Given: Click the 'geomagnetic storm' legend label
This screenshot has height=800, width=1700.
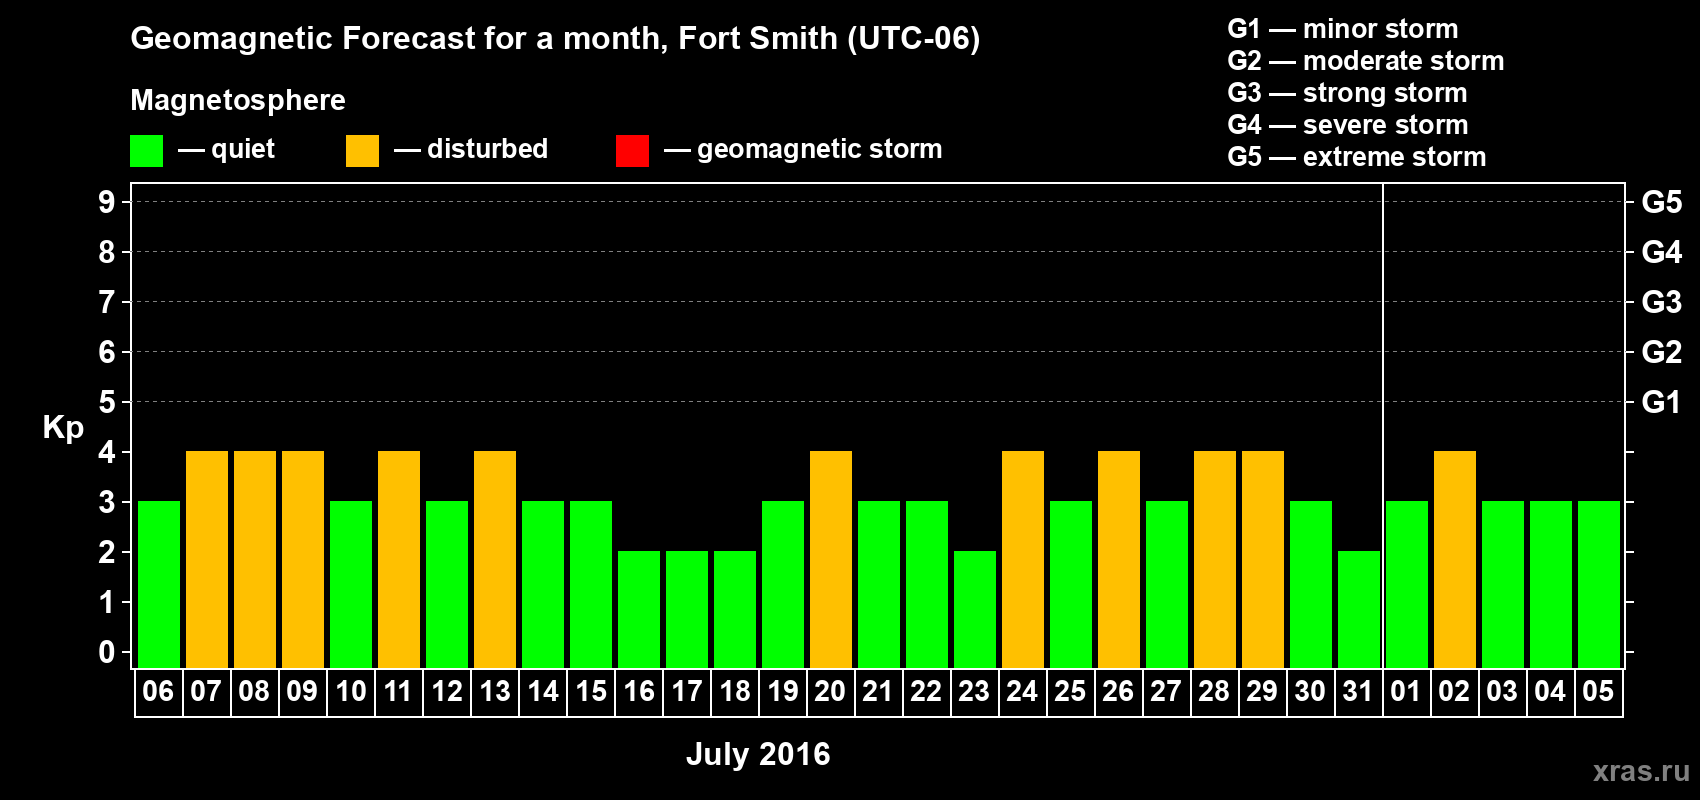Looking at the screenshot, I should 819,149.
